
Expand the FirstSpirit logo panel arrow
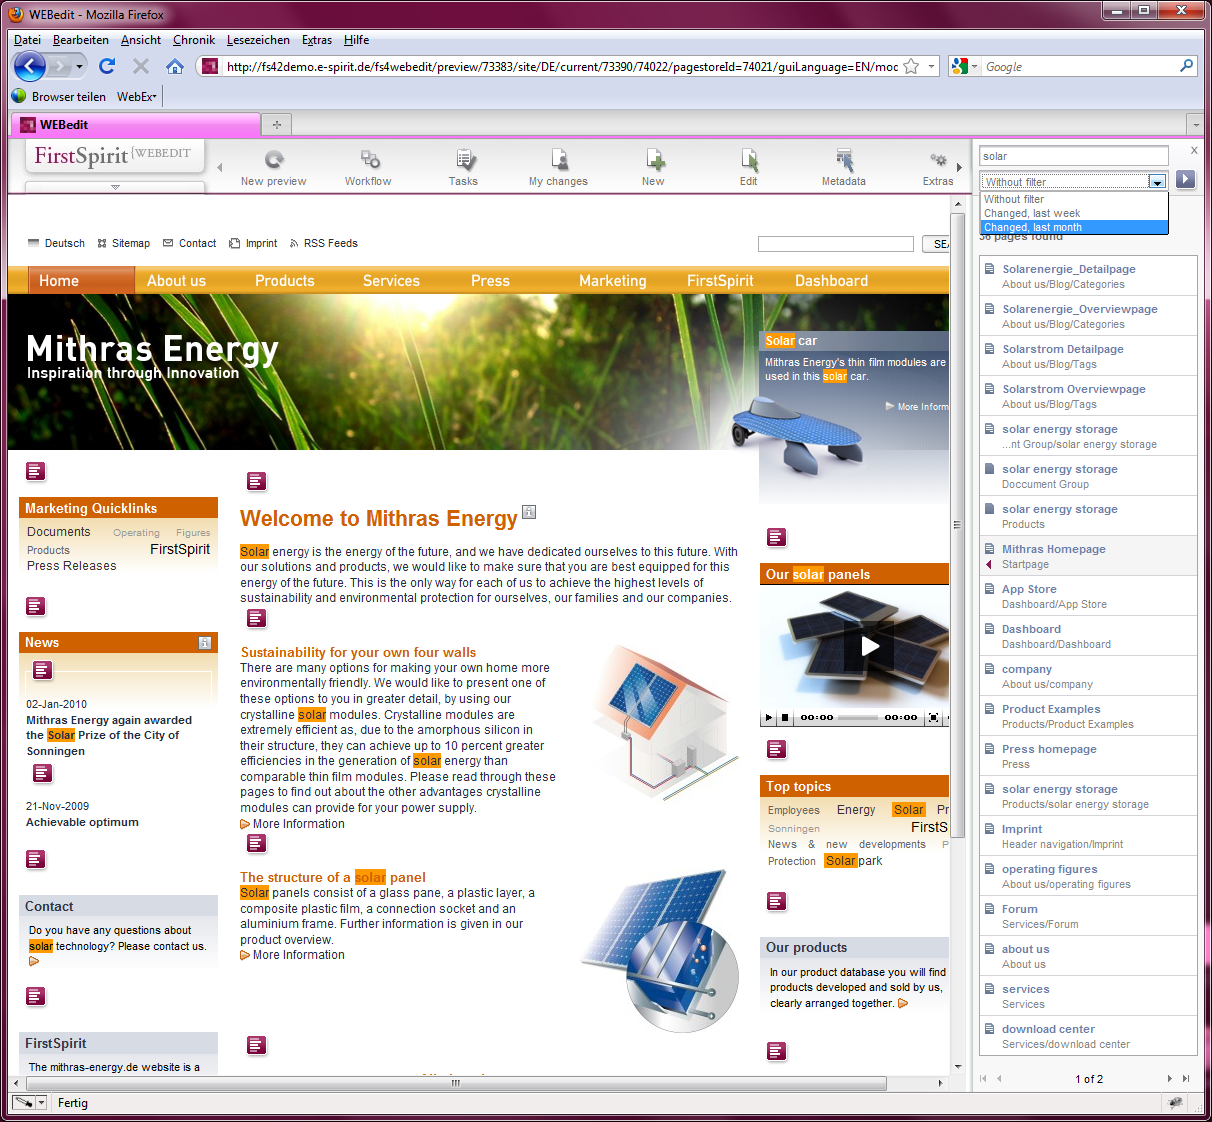click(x=115, y=187)
